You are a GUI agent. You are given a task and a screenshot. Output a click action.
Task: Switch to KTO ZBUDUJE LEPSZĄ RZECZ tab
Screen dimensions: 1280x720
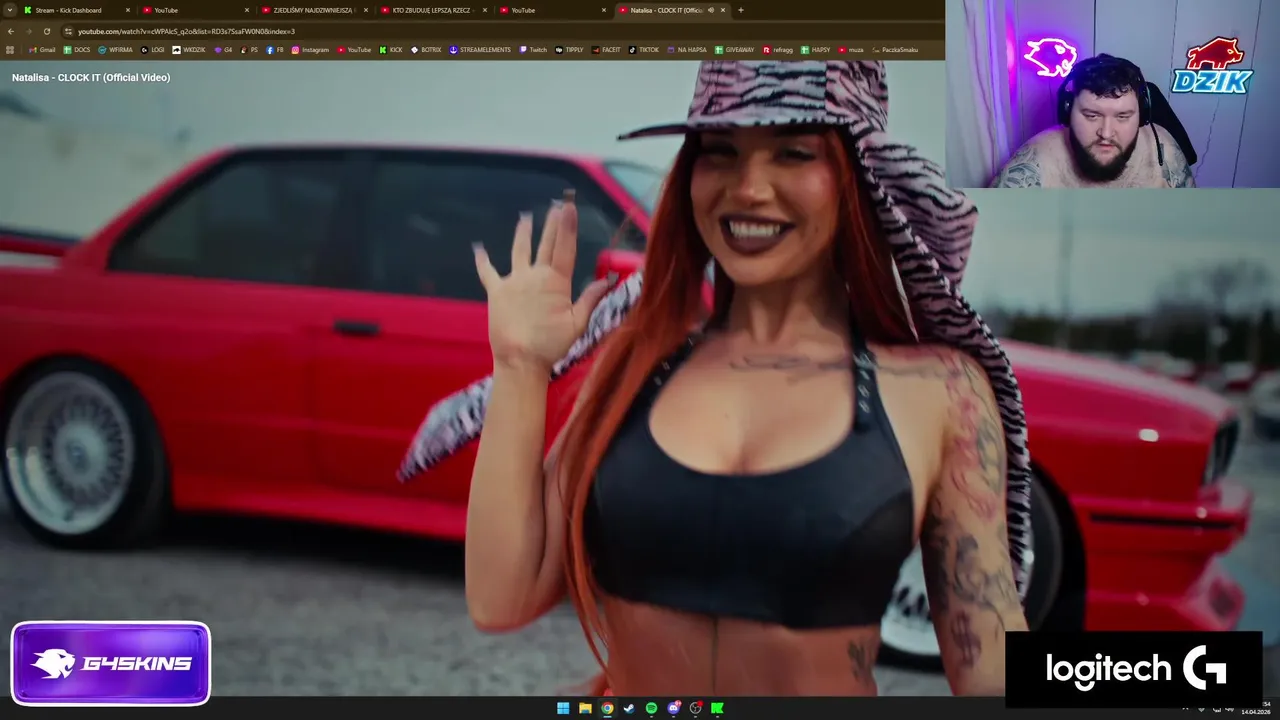coord(433,10)
